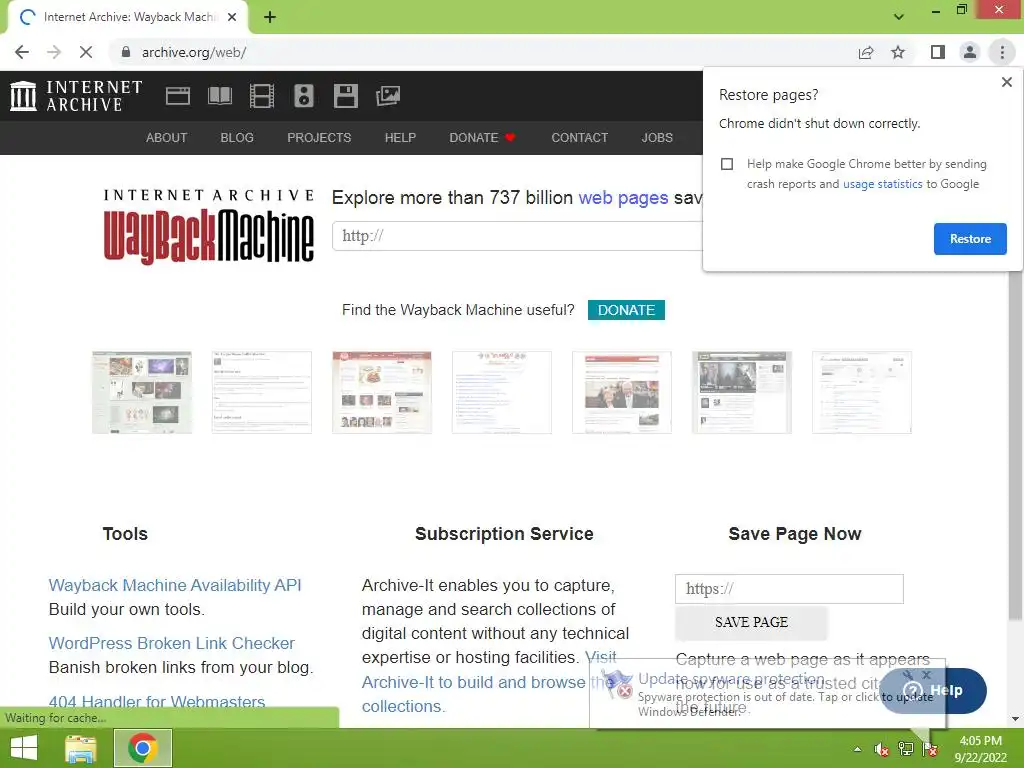Select the Internet Archive Wayback Machine tab
1024x768 pixels.
[x=128, y=17]
